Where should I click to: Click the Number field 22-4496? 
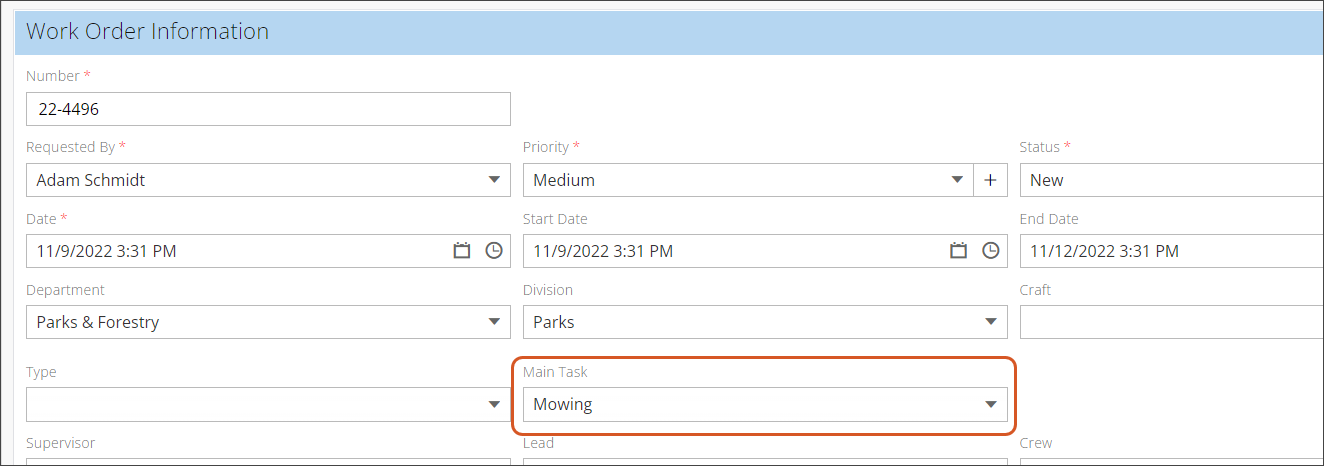tap(268, 109)
